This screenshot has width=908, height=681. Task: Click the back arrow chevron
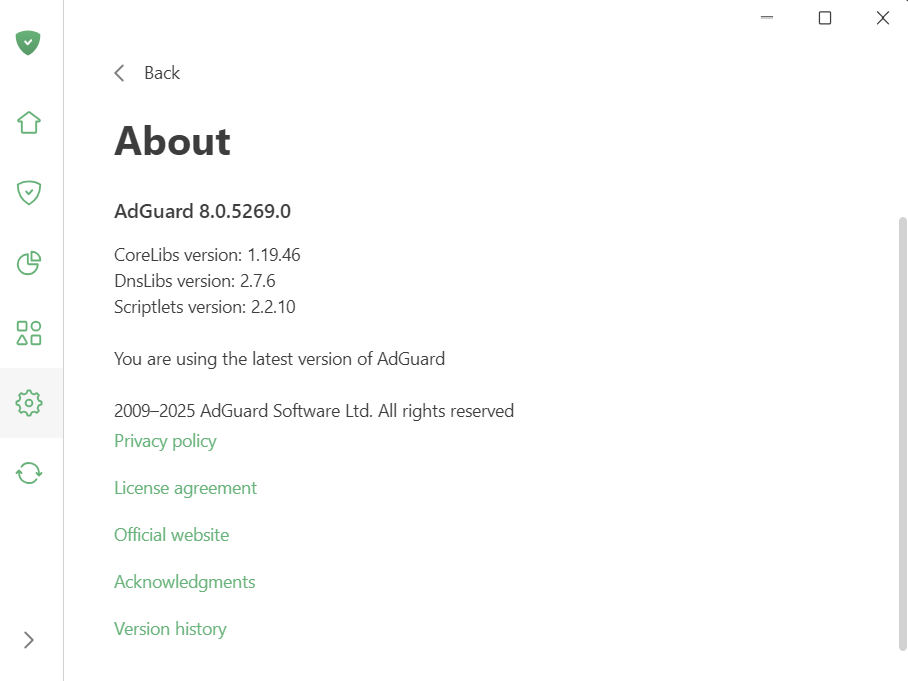pyautogui.click(x=120, y=73)
